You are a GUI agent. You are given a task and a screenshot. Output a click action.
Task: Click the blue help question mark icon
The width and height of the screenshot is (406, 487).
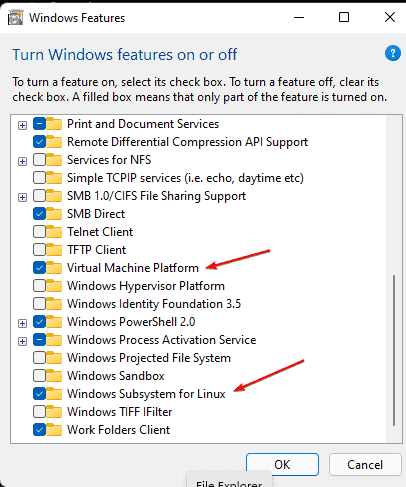[x=393, y=53]
